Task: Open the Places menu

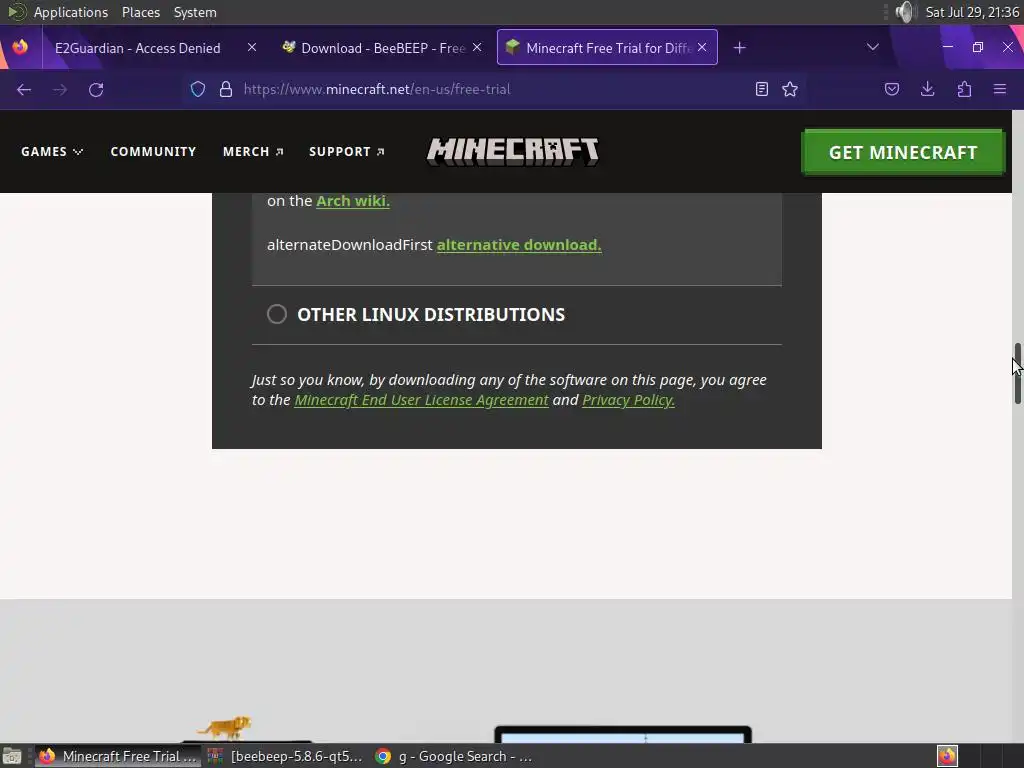Action: coord(141,12)
